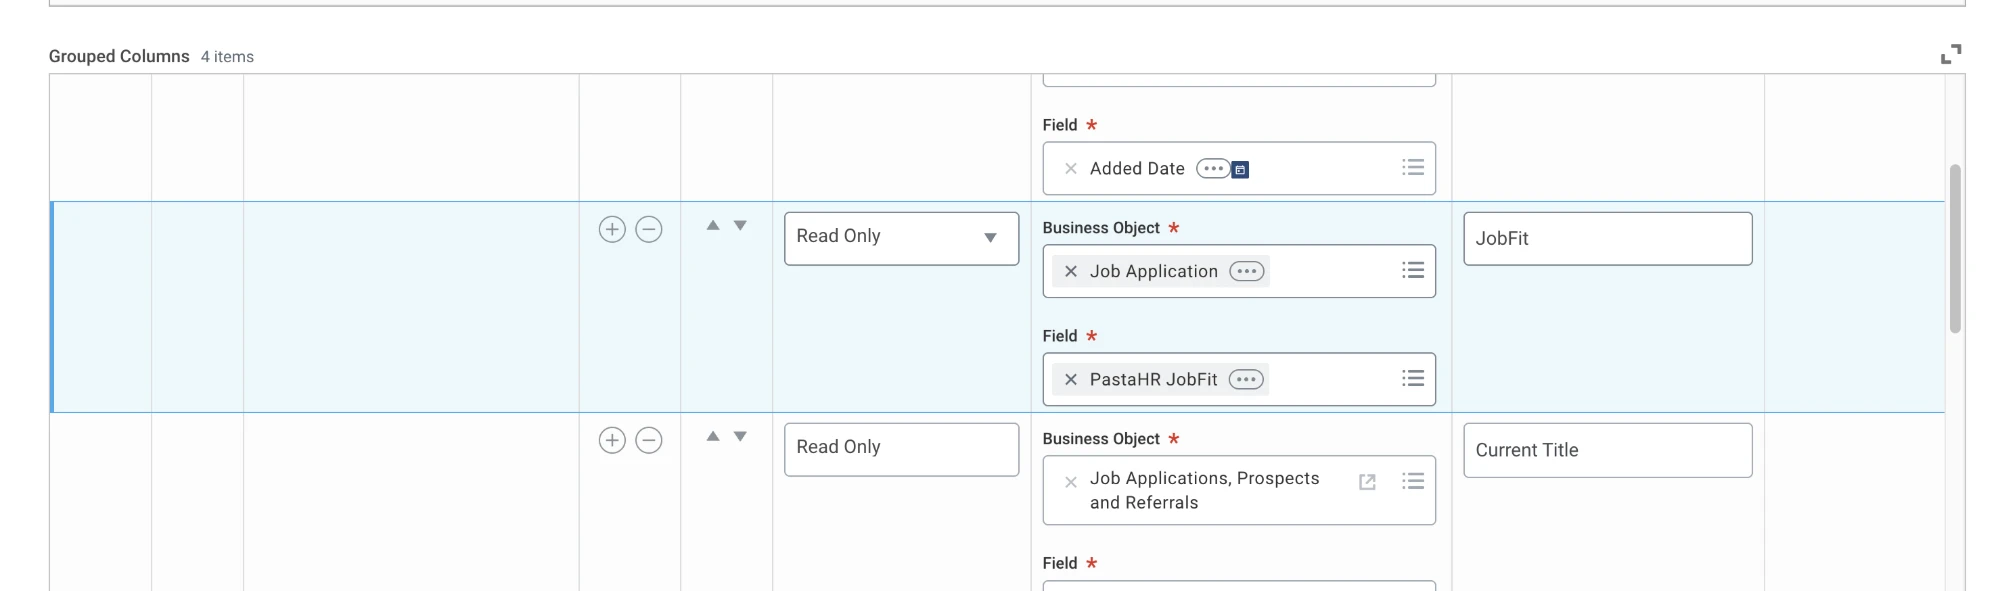Image resolution: width=2000 pixels, height=591 pixels.
Task: Select the Job Application chip text
Action: pos(1154,272)
